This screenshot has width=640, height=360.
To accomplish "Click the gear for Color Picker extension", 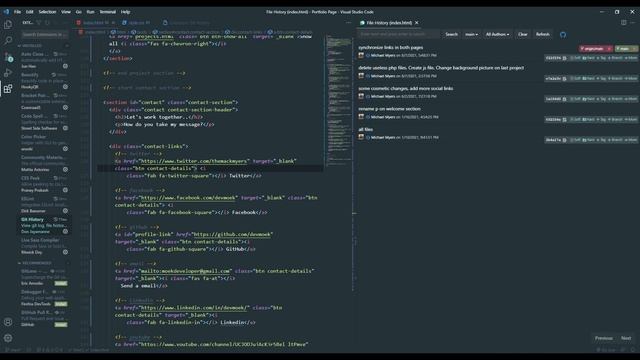I will 65,149.
